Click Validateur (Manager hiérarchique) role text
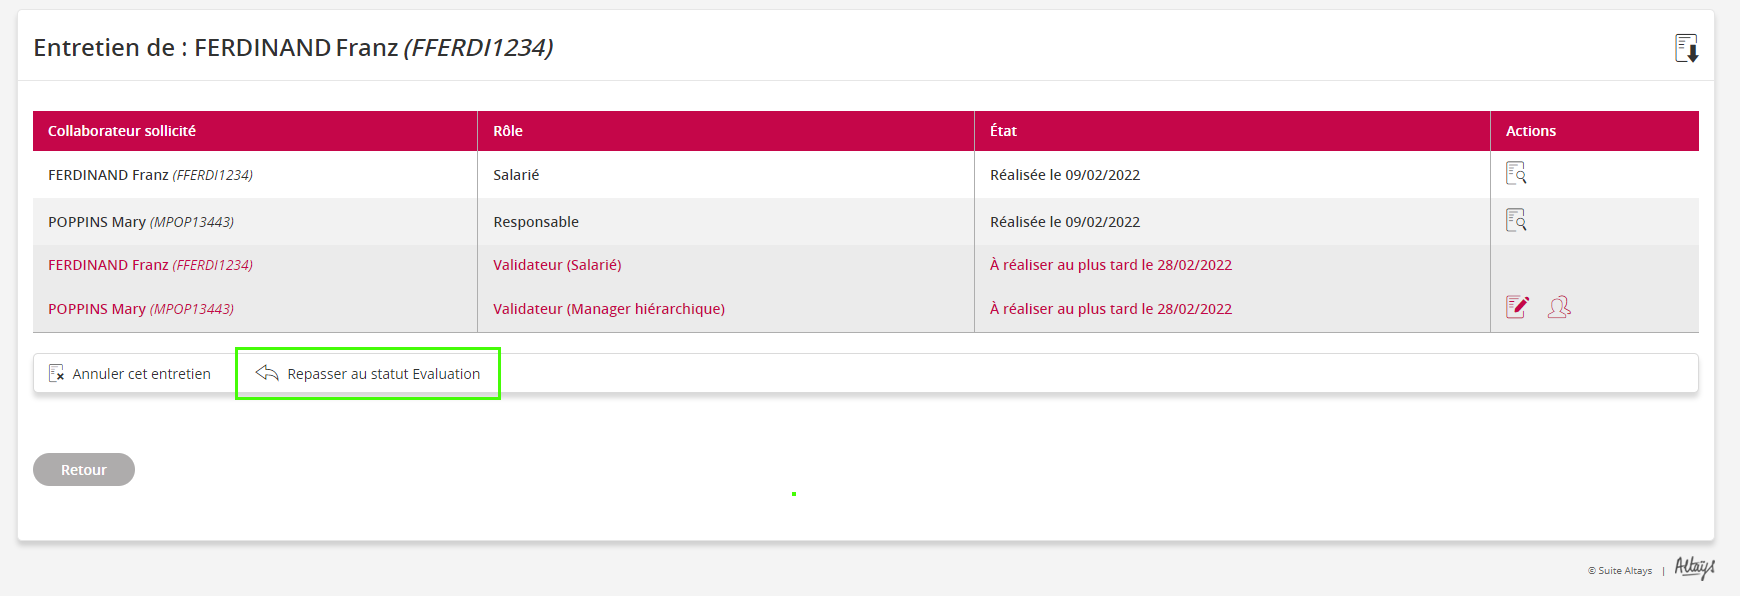Image resolution: width=1740 pixels, height=600 pixels. [x=608, y=309]
